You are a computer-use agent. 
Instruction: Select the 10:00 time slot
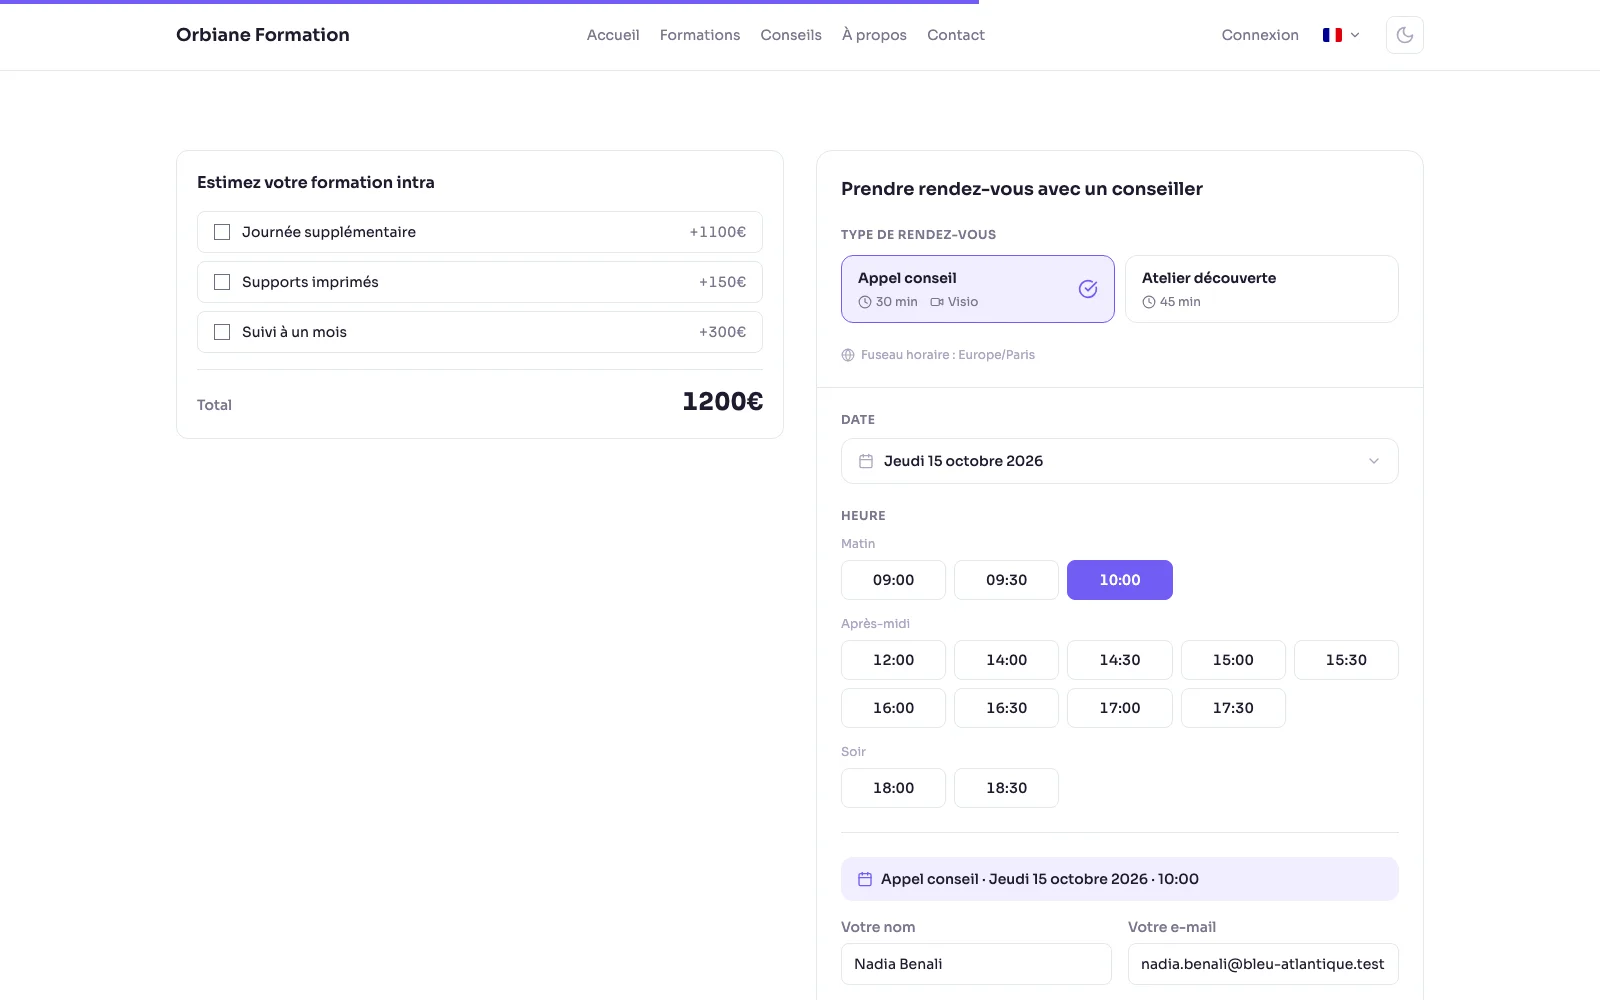pos(1120,580)
